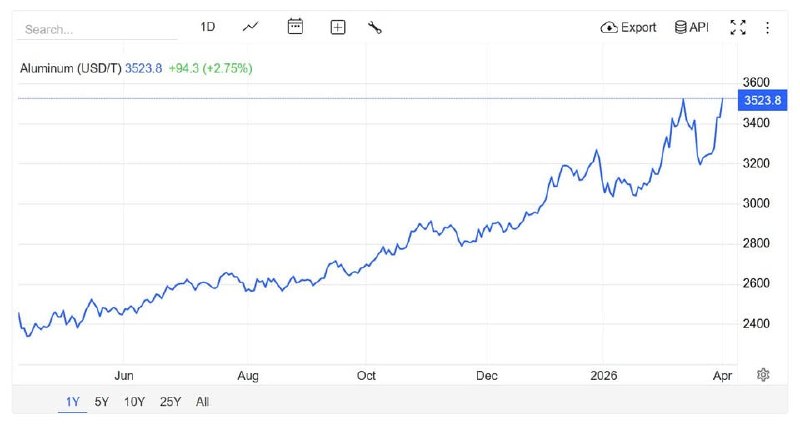The width and height of the screenshot is (800, 435).
Task: Click the plus icon to add comparison
Action: [338, 28]
